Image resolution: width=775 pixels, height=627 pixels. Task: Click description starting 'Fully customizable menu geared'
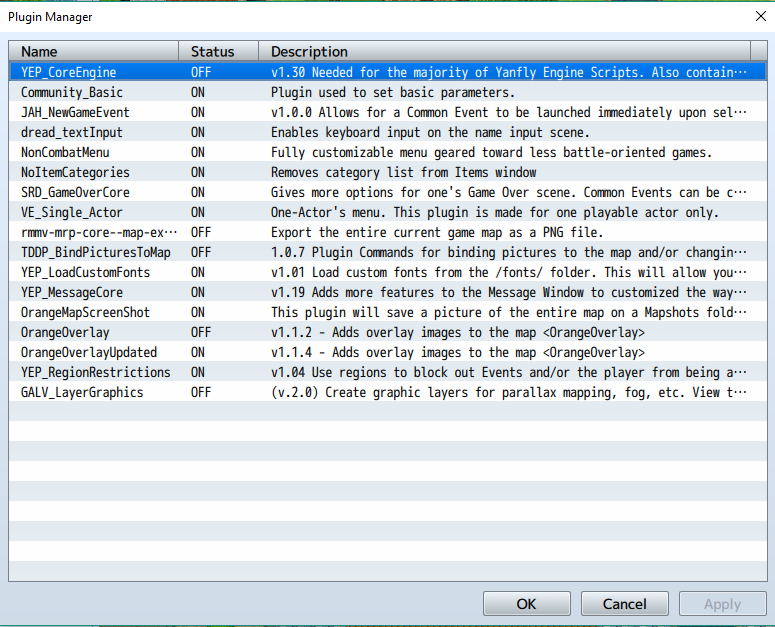491,152
